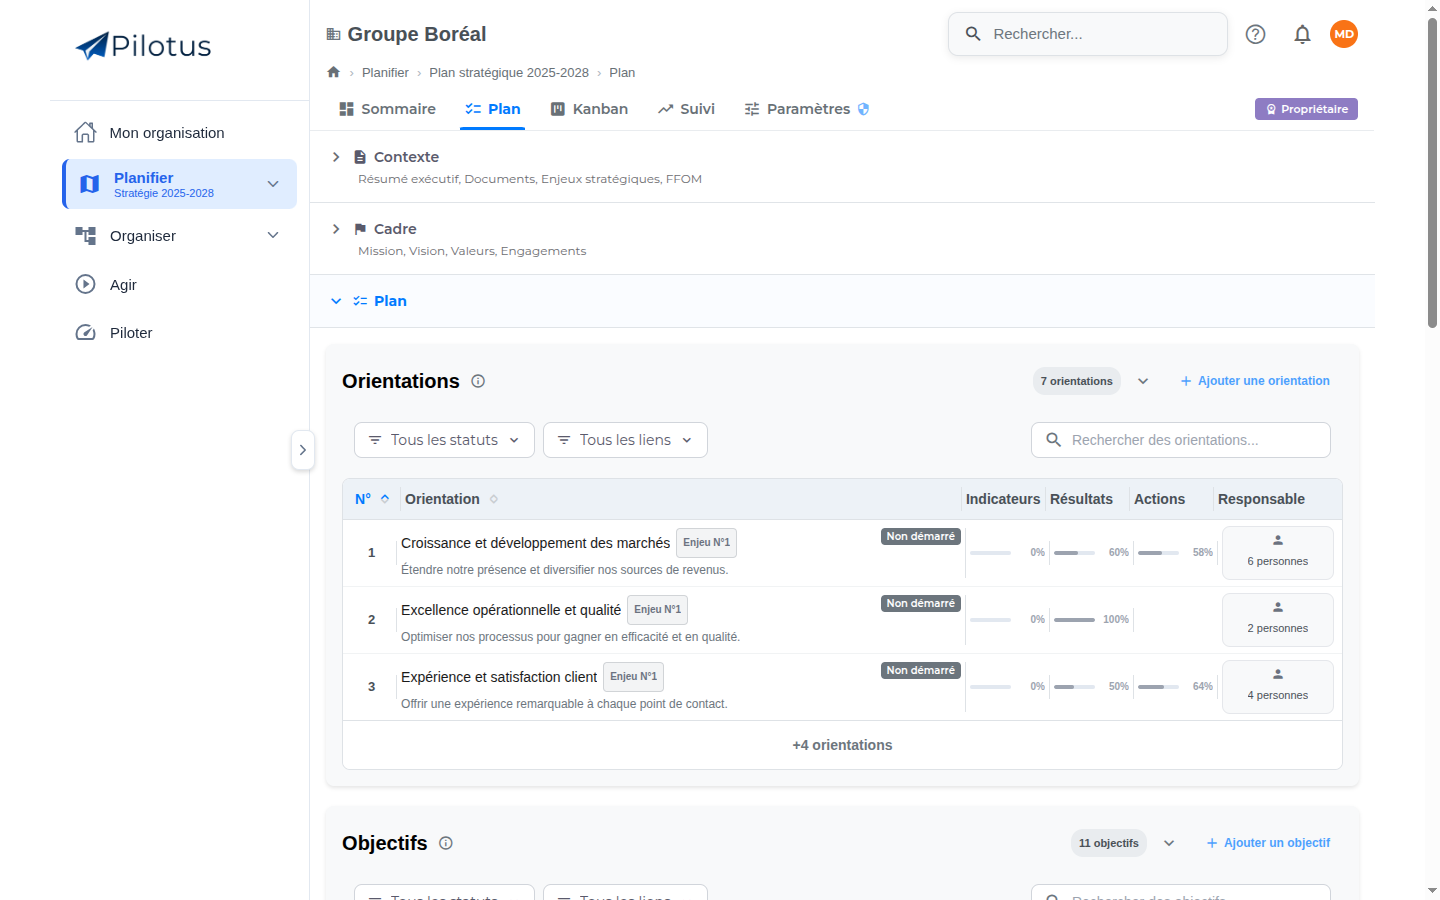This screenshot has width=1440, height=900.
Task: Click the home breadcrumb icon
Action: 334,72
